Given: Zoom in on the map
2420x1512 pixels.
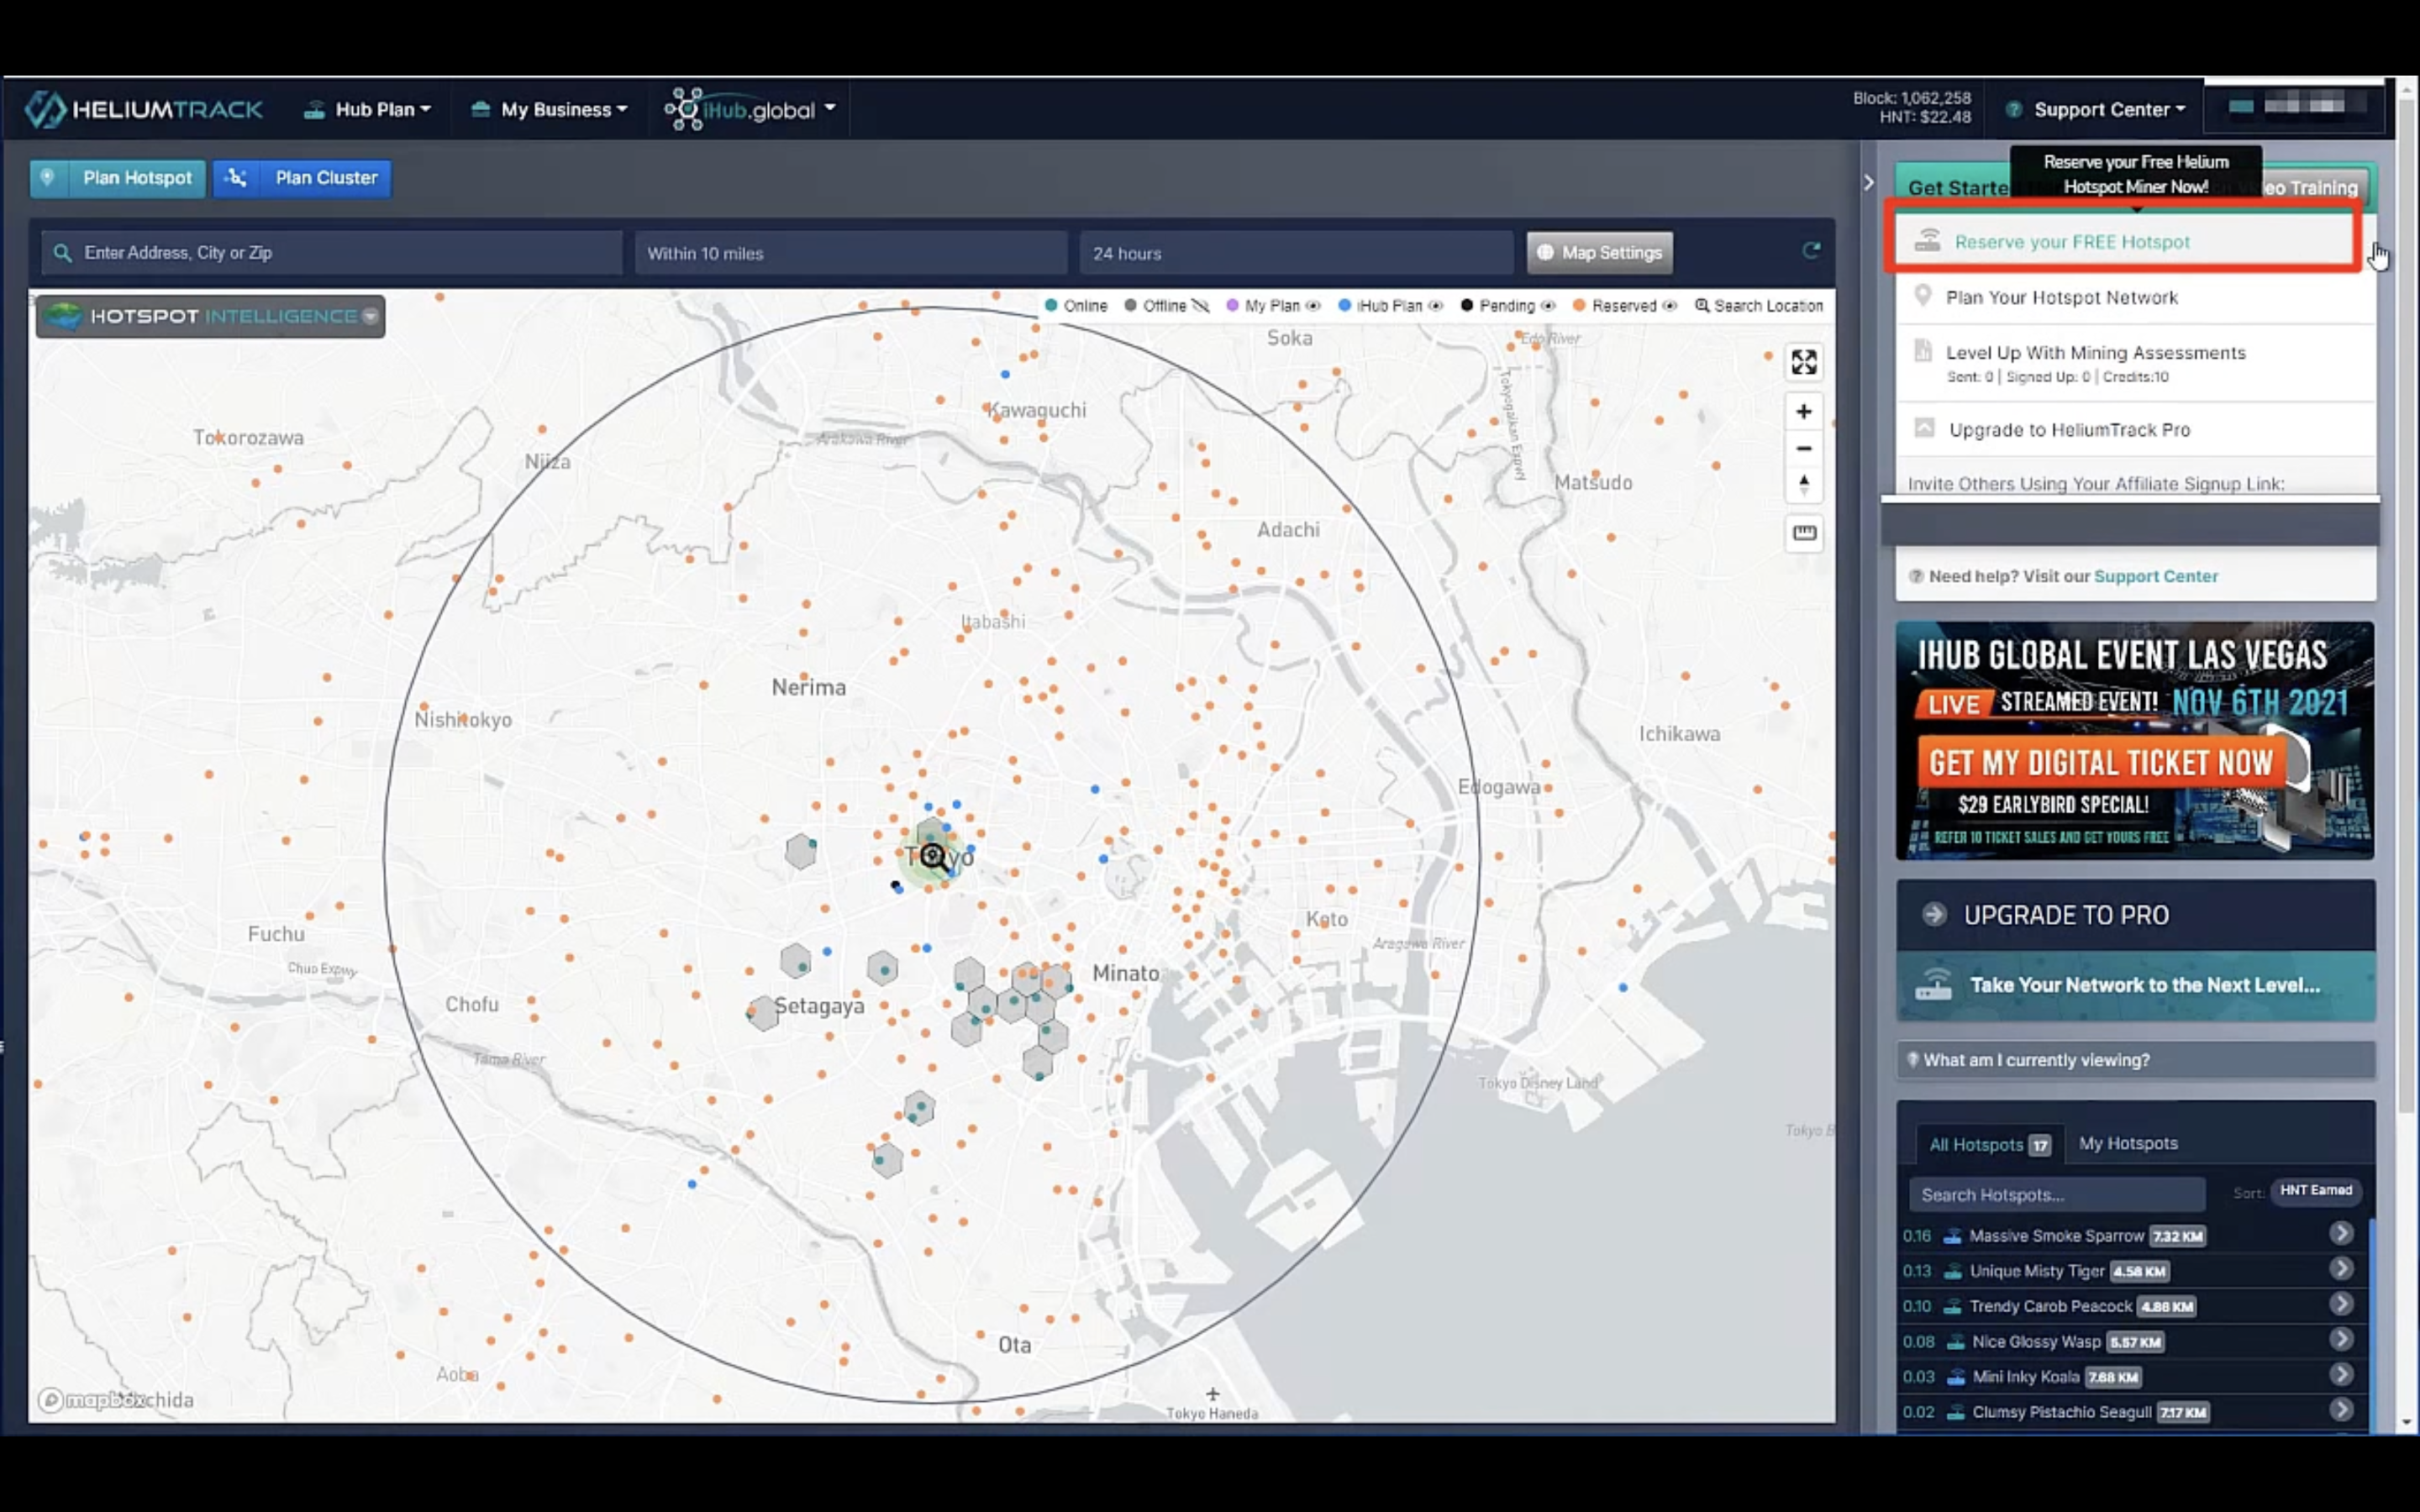Looking at the screenshot, I should coord(1804,411).
